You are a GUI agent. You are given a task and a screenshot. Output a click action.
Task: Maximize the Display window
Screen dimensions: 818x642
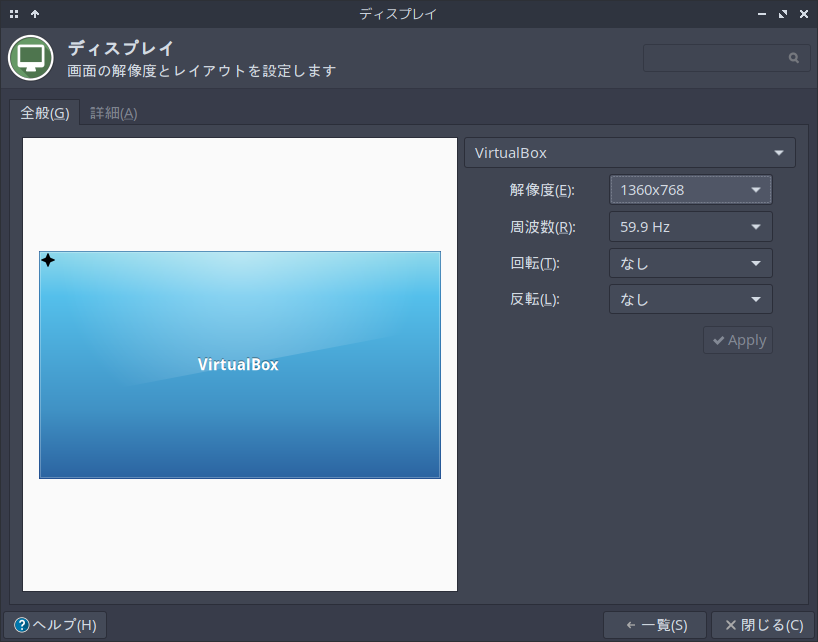coord(783,14)
